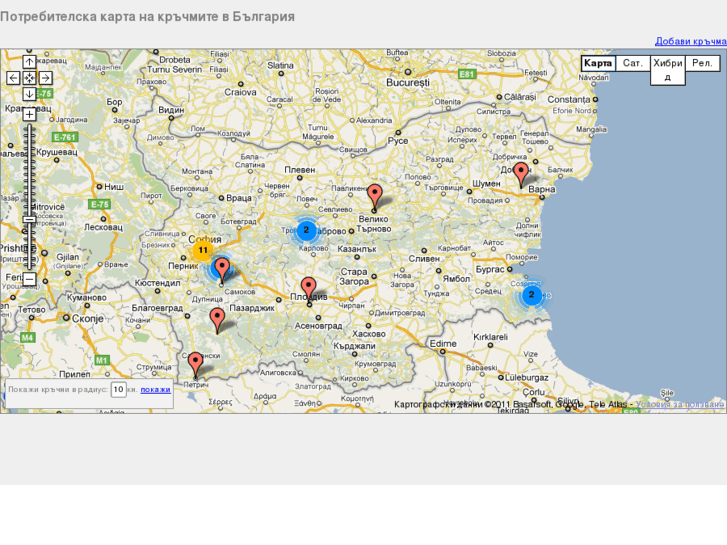Select the red marker at Пловдив
Image resolution: width=727 pixels, height=545 pixels.
308,290
